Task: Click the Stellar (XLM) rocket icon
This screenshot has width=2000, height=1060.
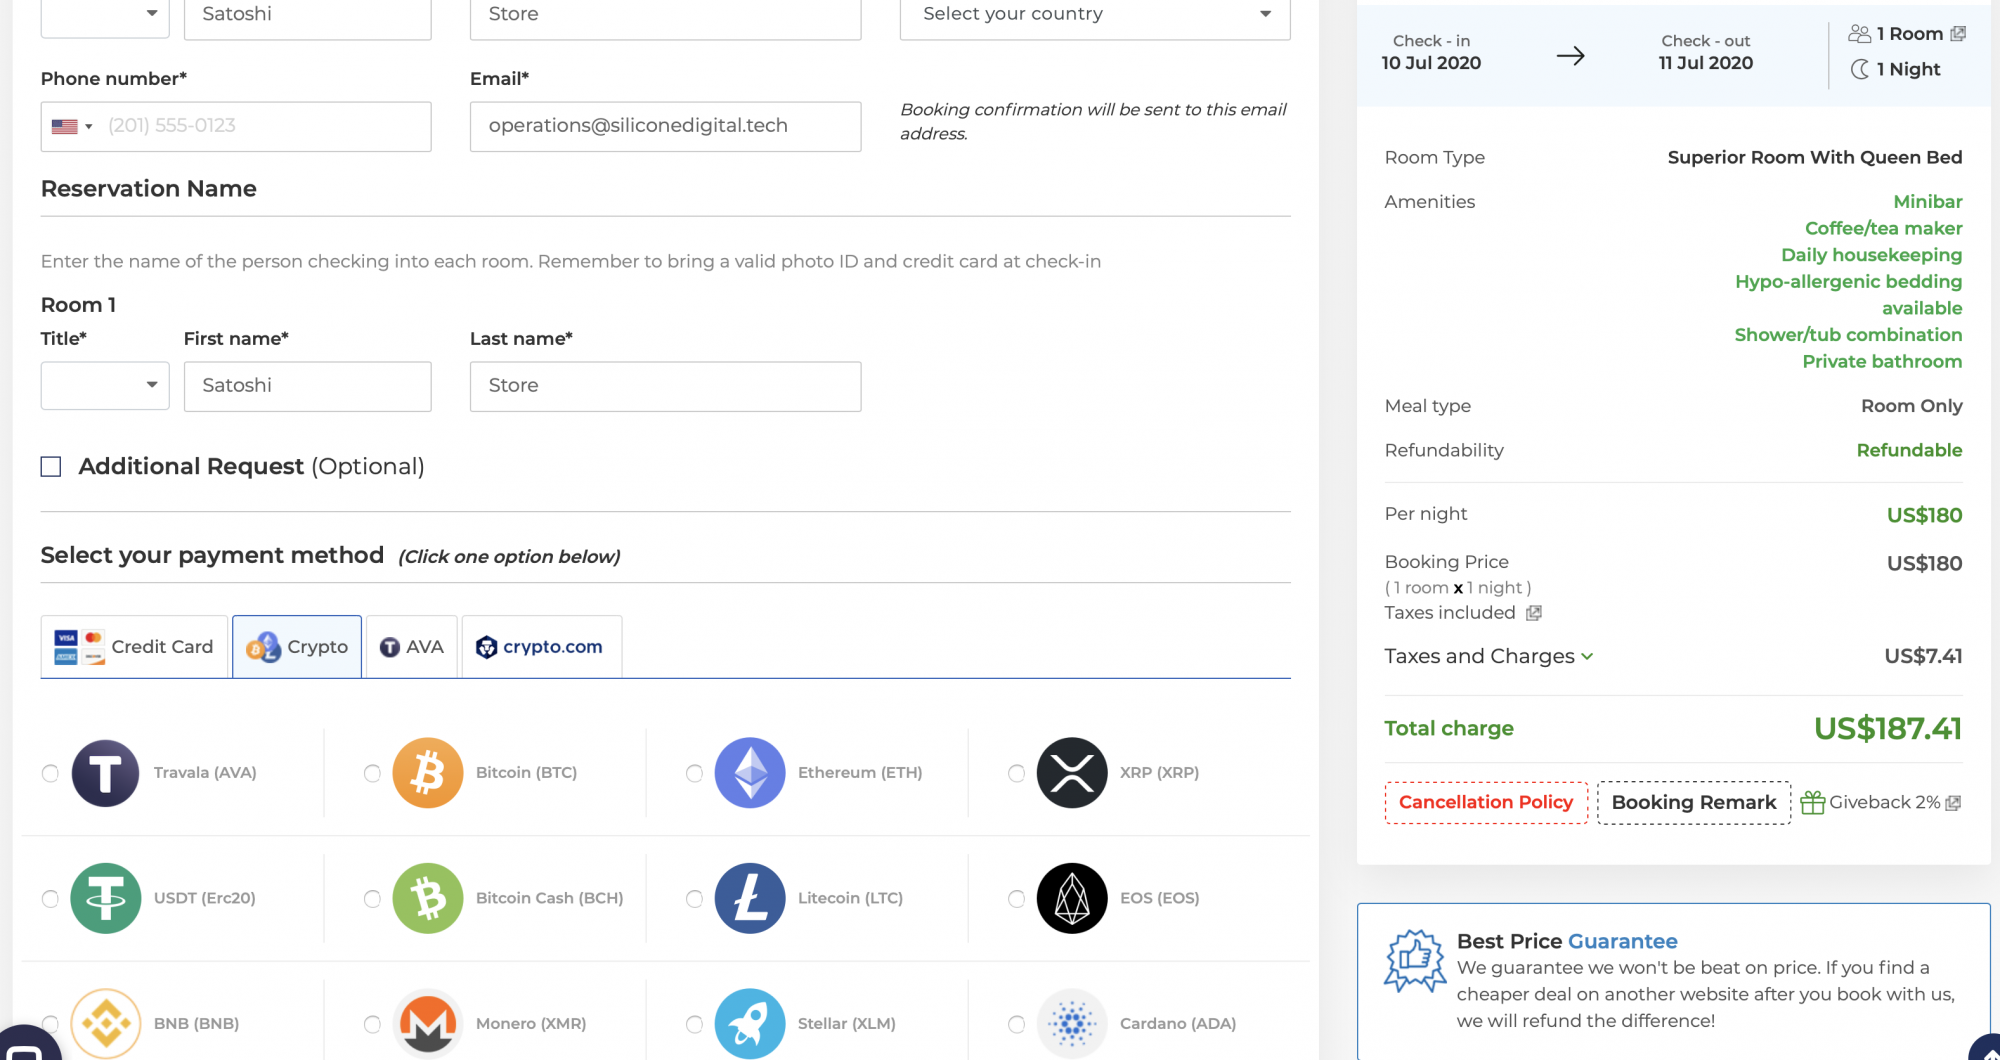Action: coord(750,1023)
